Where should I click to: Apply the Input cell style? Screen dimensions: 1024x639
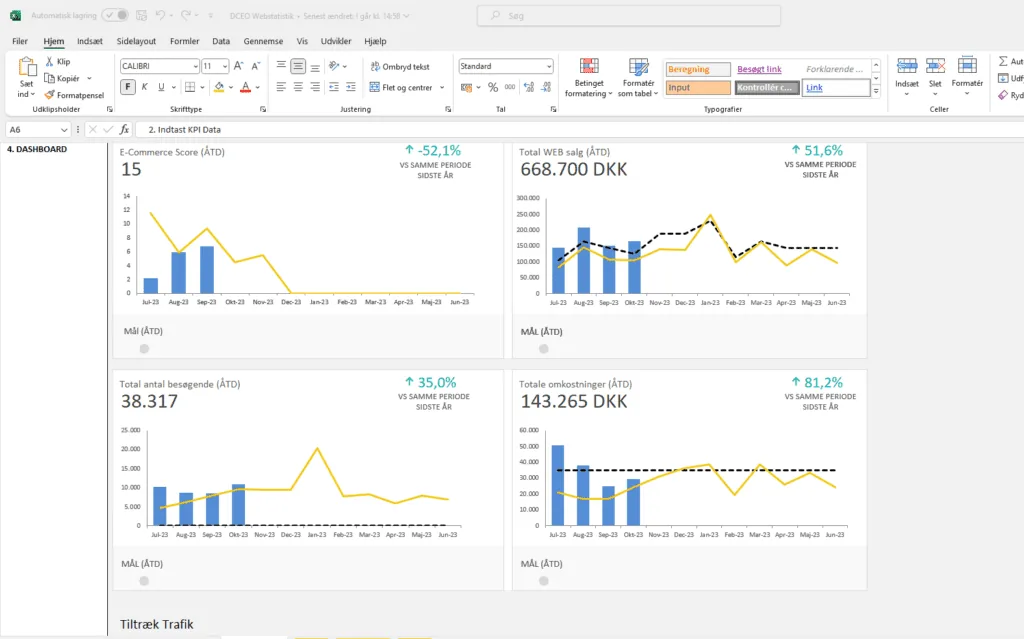698,88
